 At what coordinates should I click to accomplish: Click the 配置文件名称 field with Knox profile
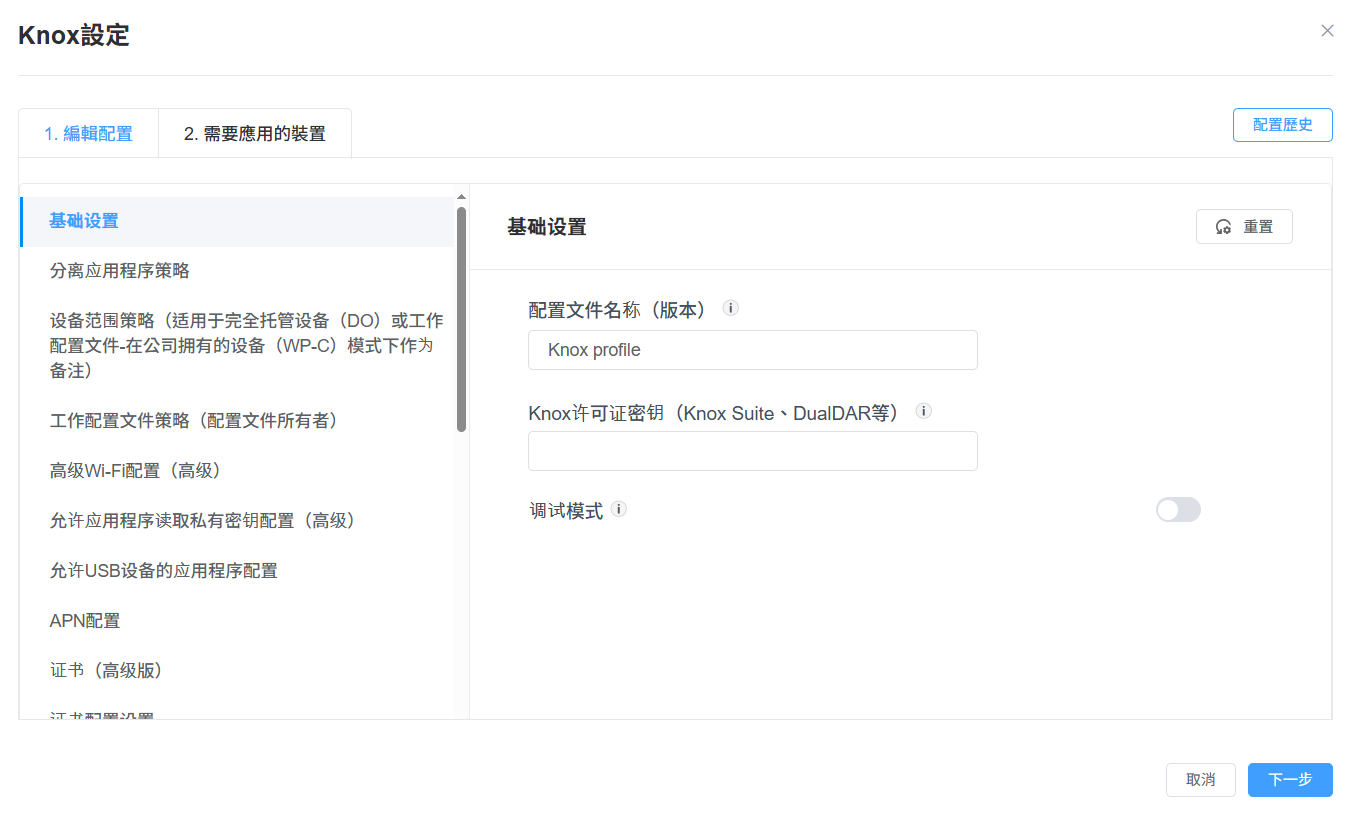point(753,350)
